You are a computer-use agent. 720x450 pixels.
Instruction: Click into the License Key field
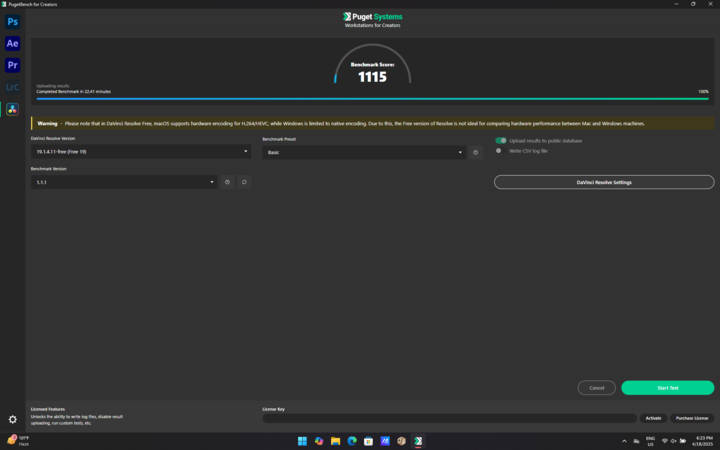click(449, 418)
